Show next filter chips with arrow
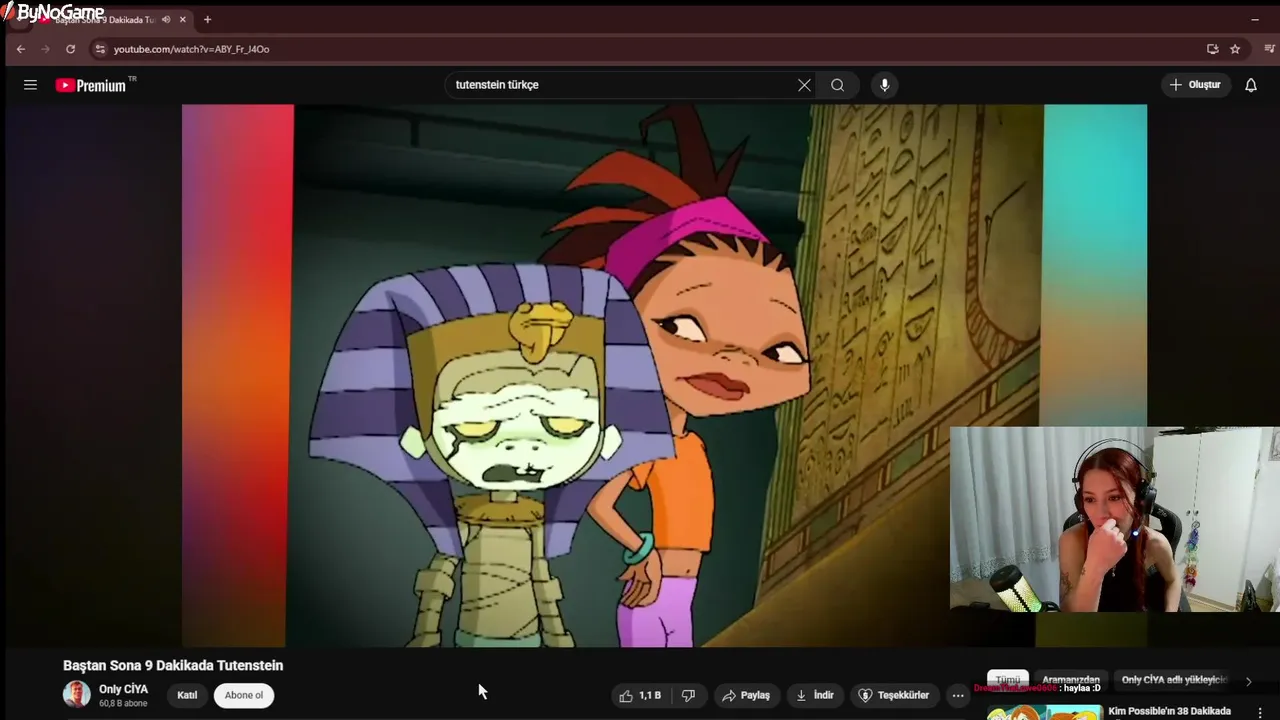Viewport: 1280px width, 720px height. 1248,681
